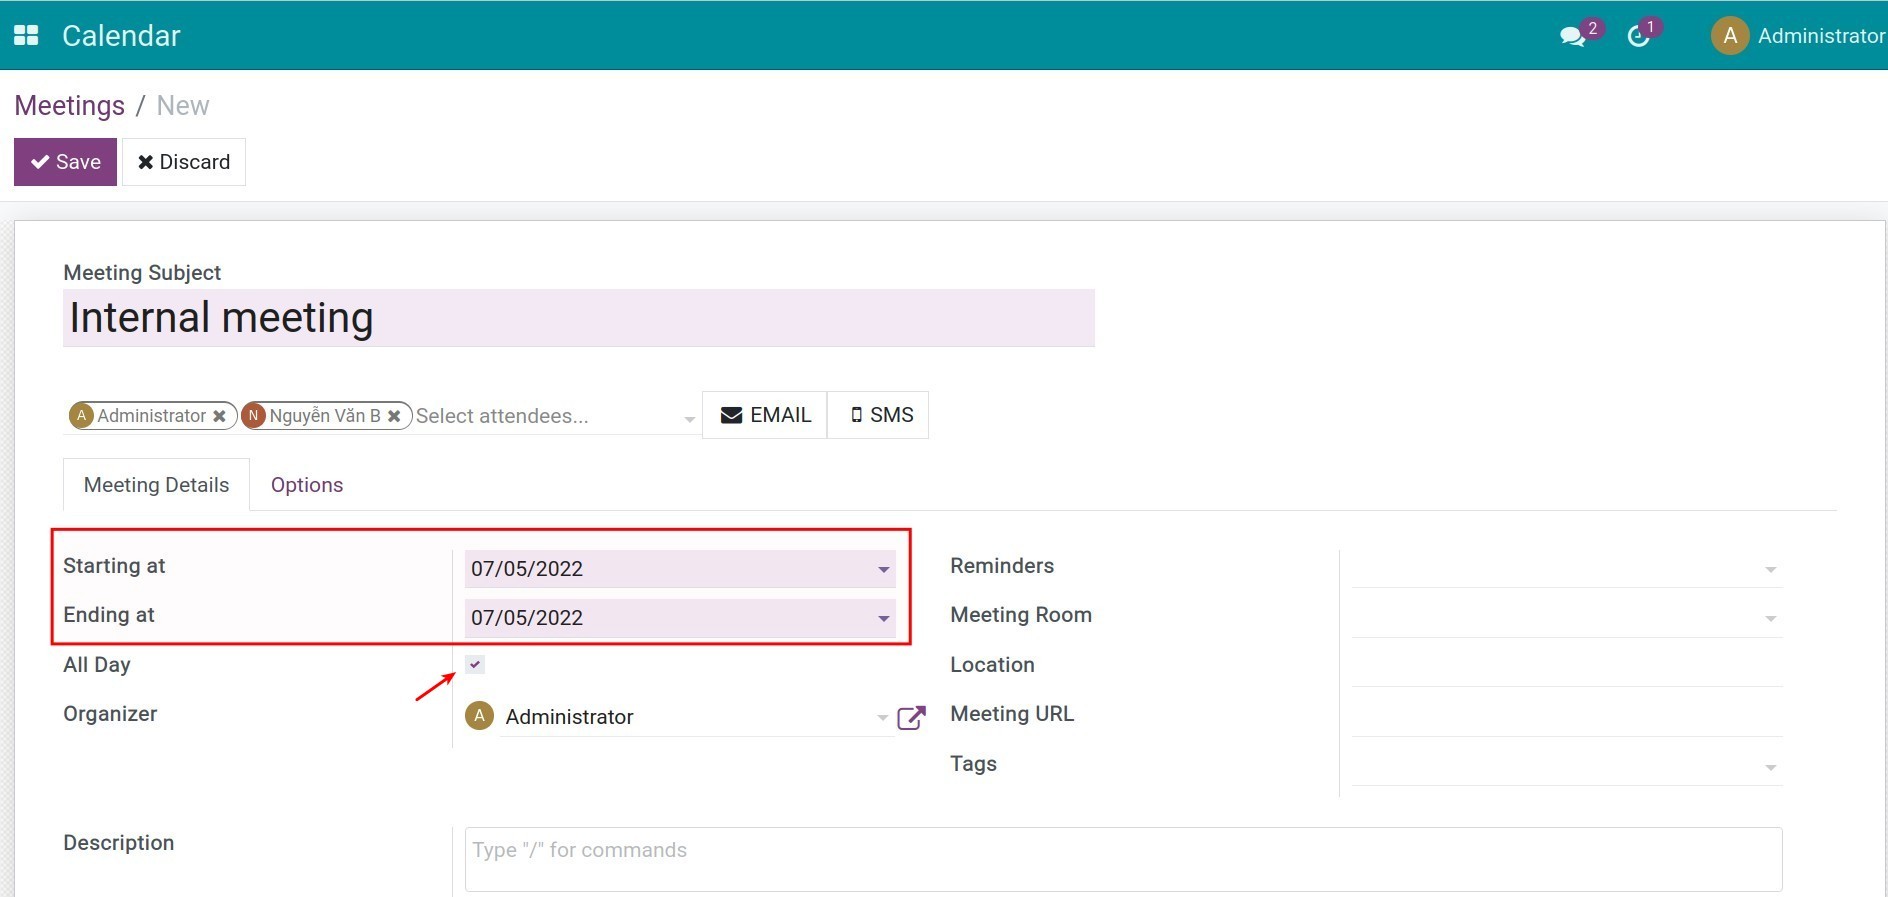This screenshot has height=897, width=1888.
Task: Discard the meeting changes
Action: tap(184, 162)
